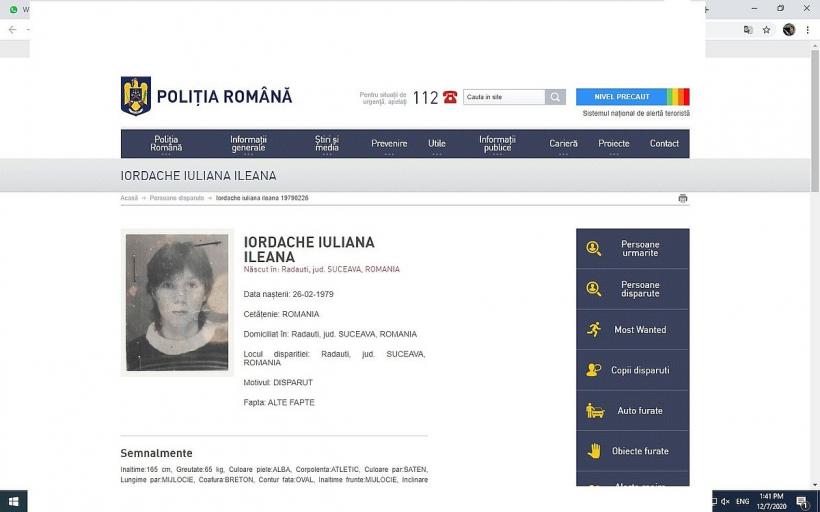Open the Copii disparuti sidebar link

pos(633,370)
